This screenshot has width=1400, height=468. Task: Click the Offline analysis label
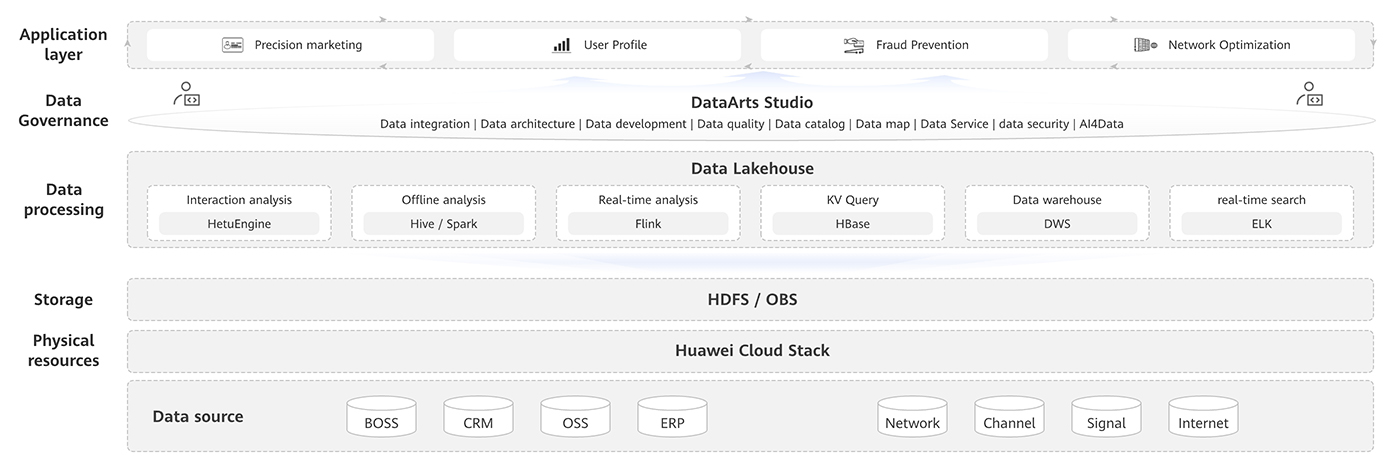point(444,200)
